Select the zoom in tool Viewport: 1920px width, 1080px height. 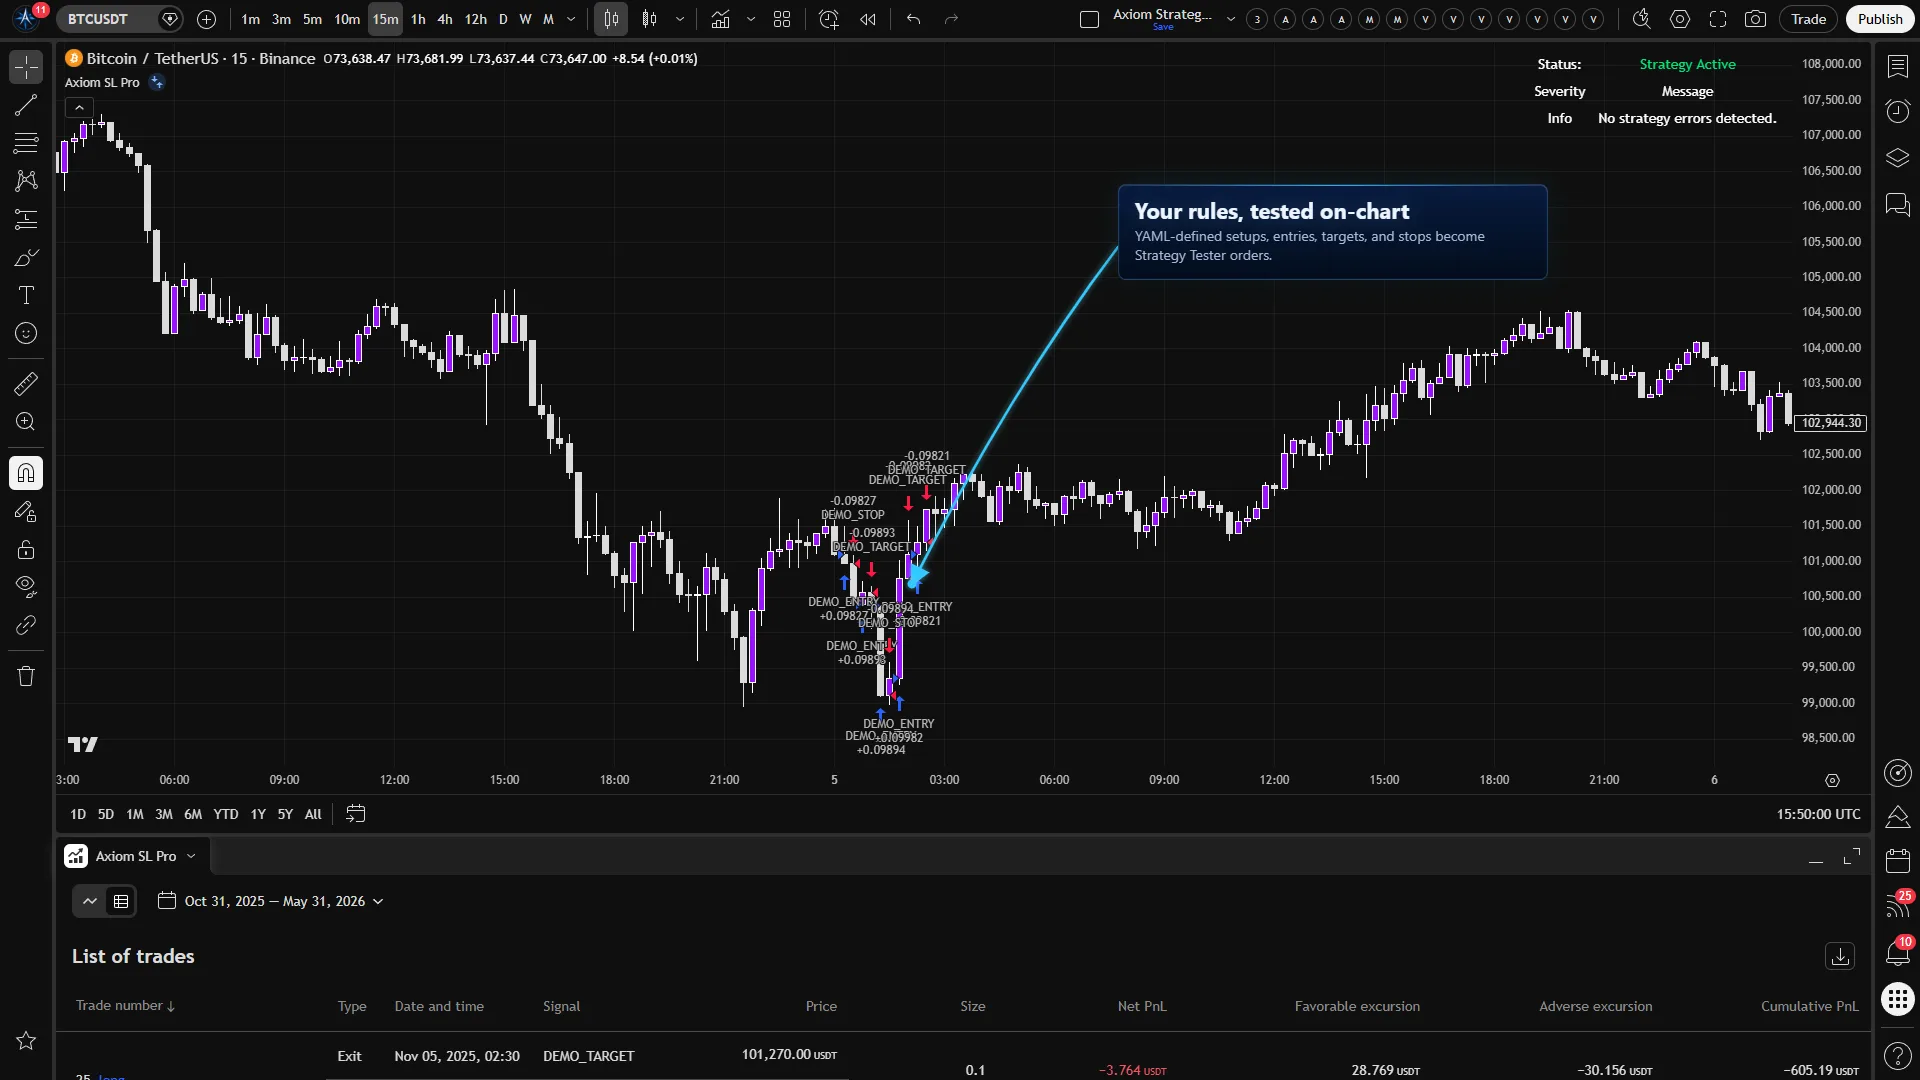[26, 422]
